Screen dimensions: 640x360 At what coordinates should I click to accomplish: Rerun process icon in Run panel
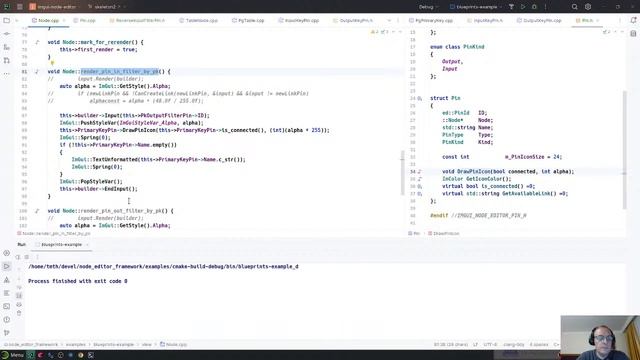coord(18,257)
